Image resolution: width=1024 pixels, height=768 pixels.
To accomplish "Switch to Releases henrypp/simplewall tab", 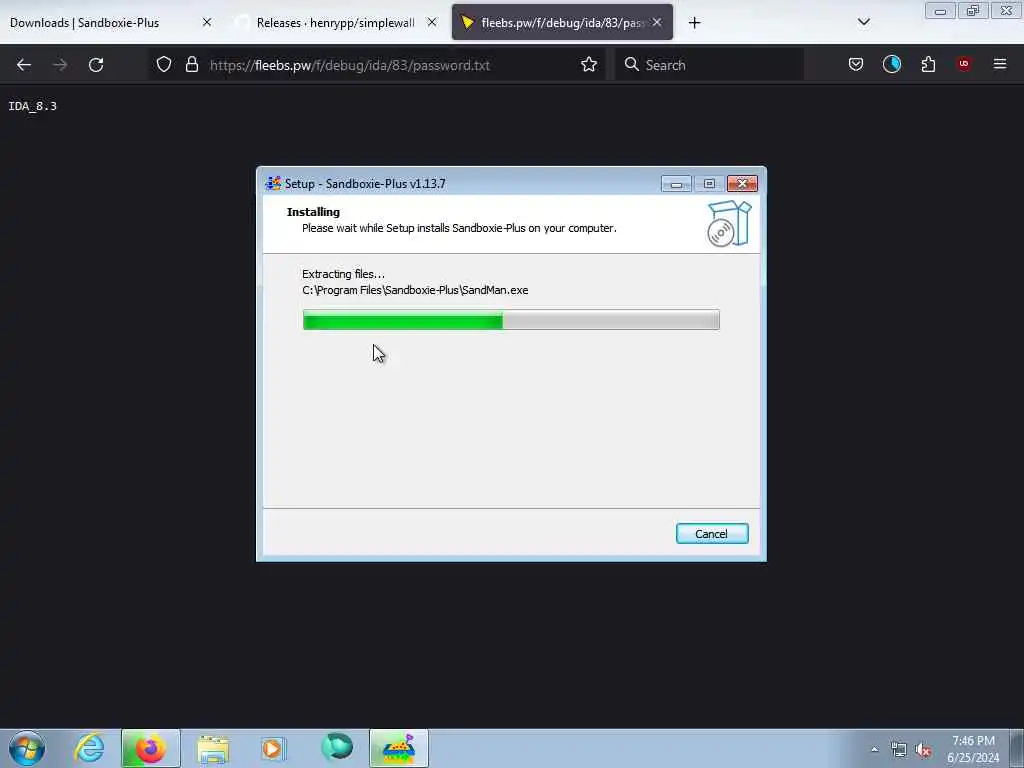I will tap(336, 22).
